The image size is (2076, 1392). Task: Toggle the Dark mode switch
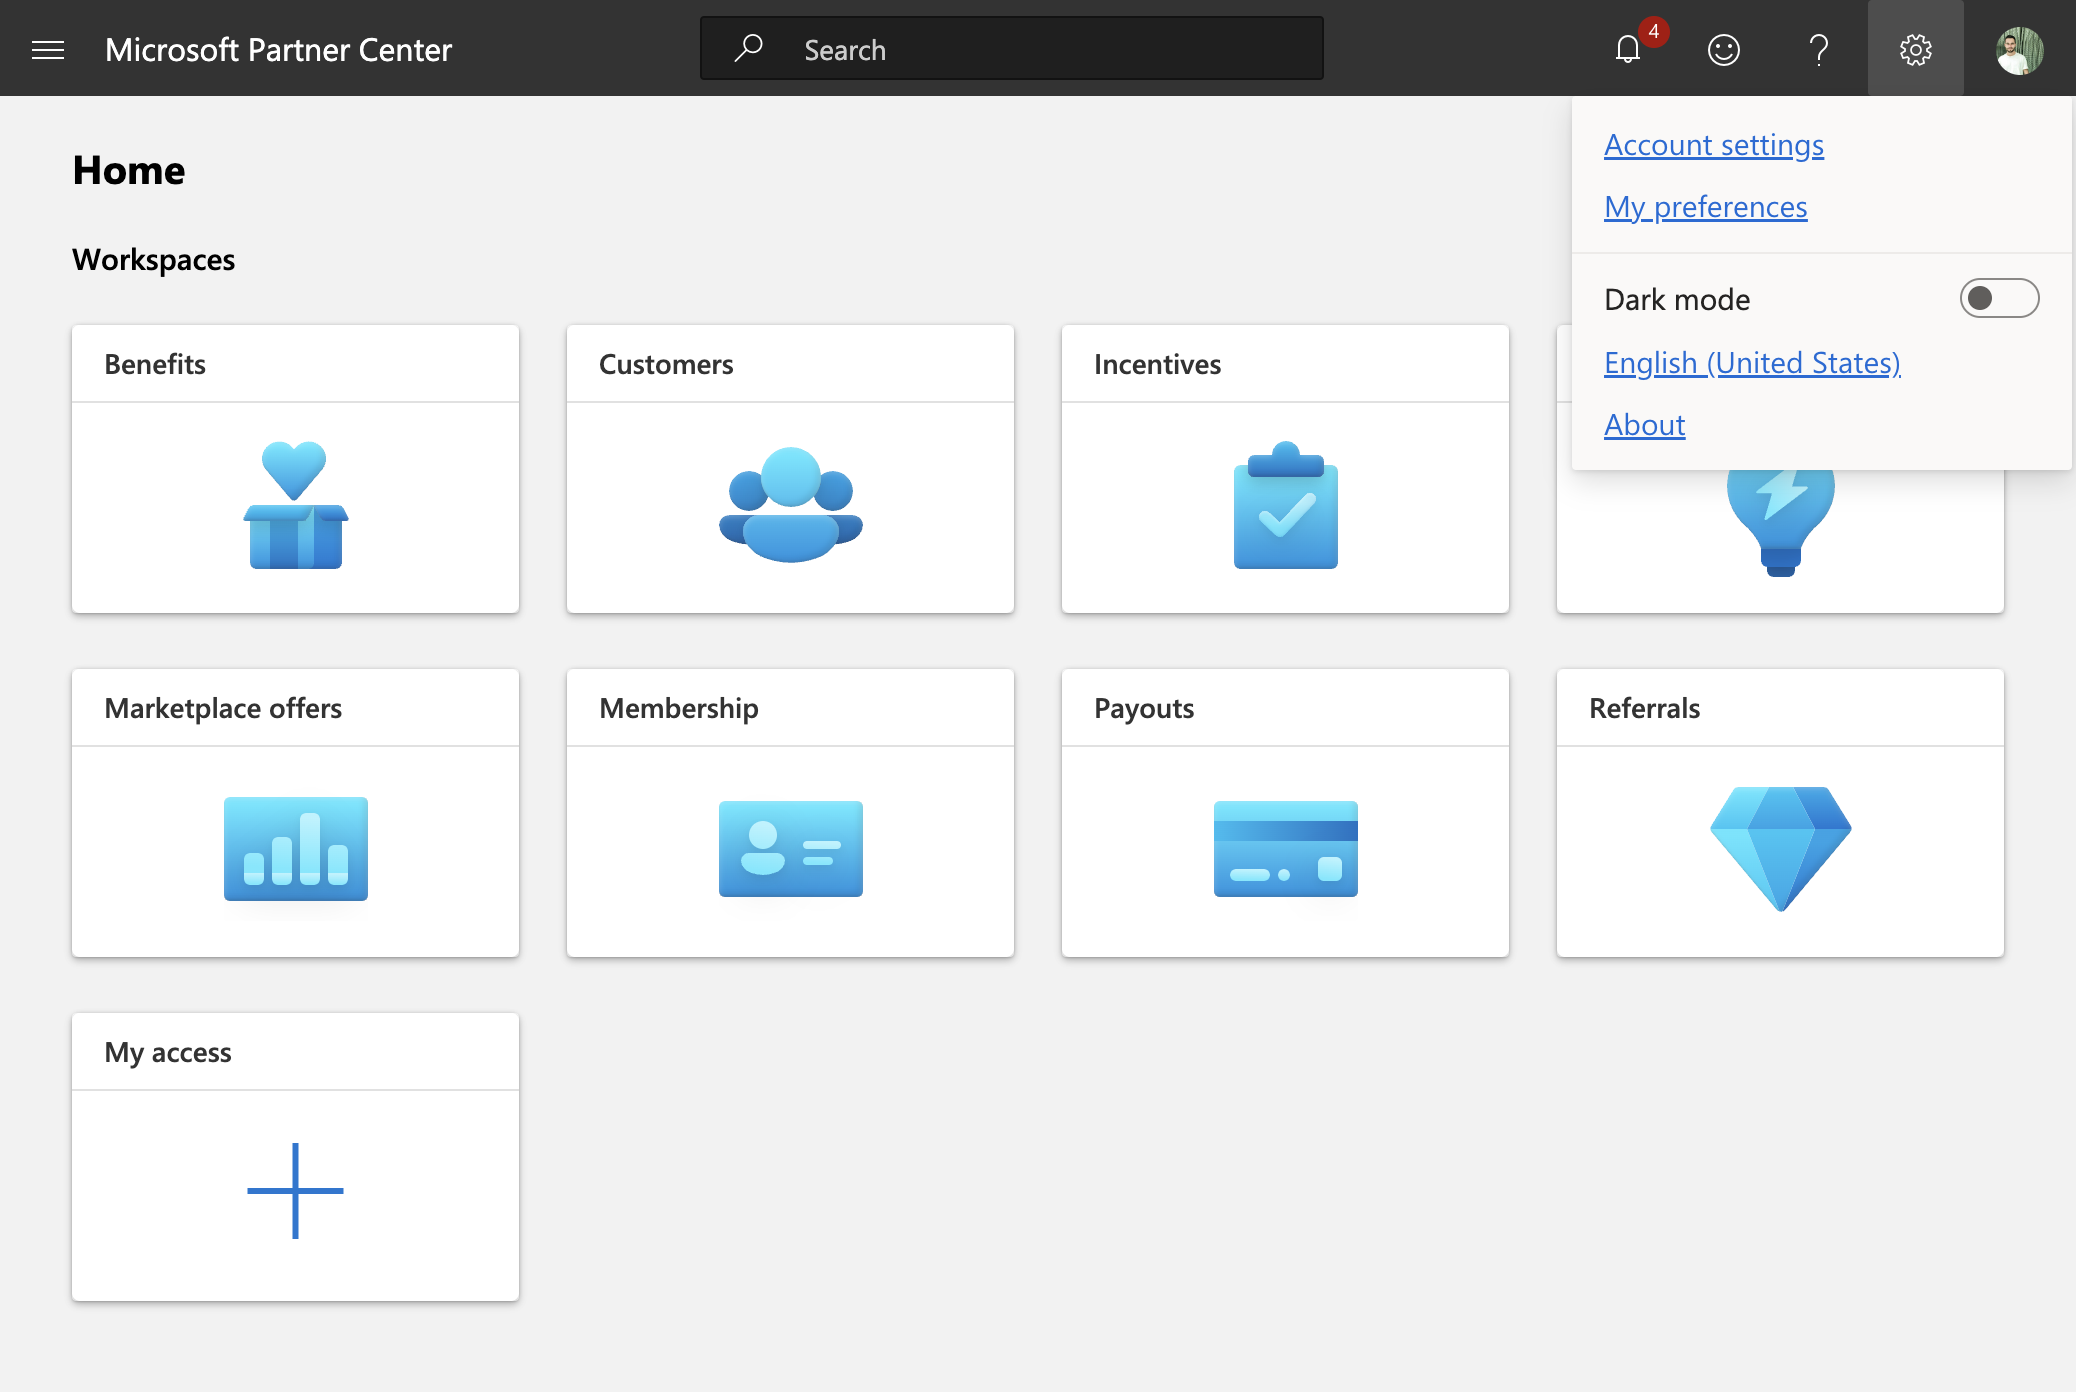(x=1999, y=298)
